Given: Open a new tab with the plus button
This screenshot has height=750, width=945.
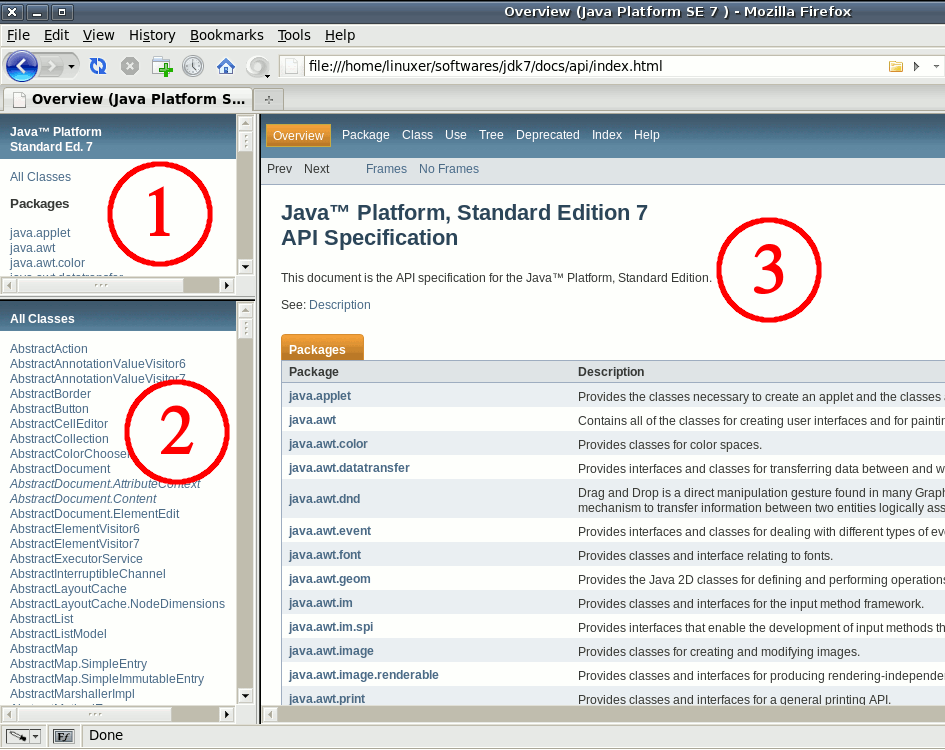Looking at the screenshot, I should click(x=269, y=99).
